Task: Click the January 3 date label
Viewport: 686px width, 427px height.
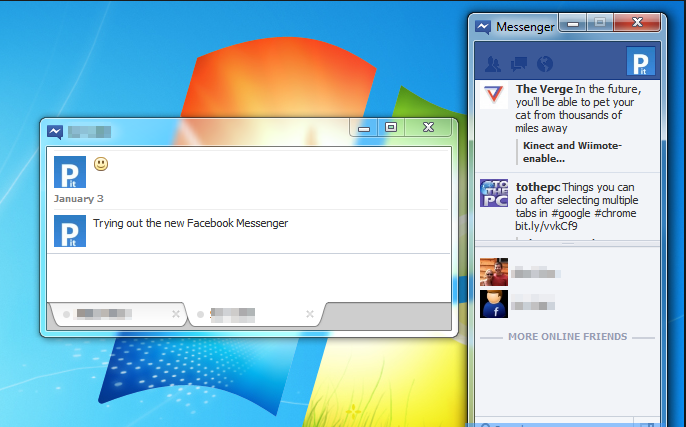Action: point(78,199)
